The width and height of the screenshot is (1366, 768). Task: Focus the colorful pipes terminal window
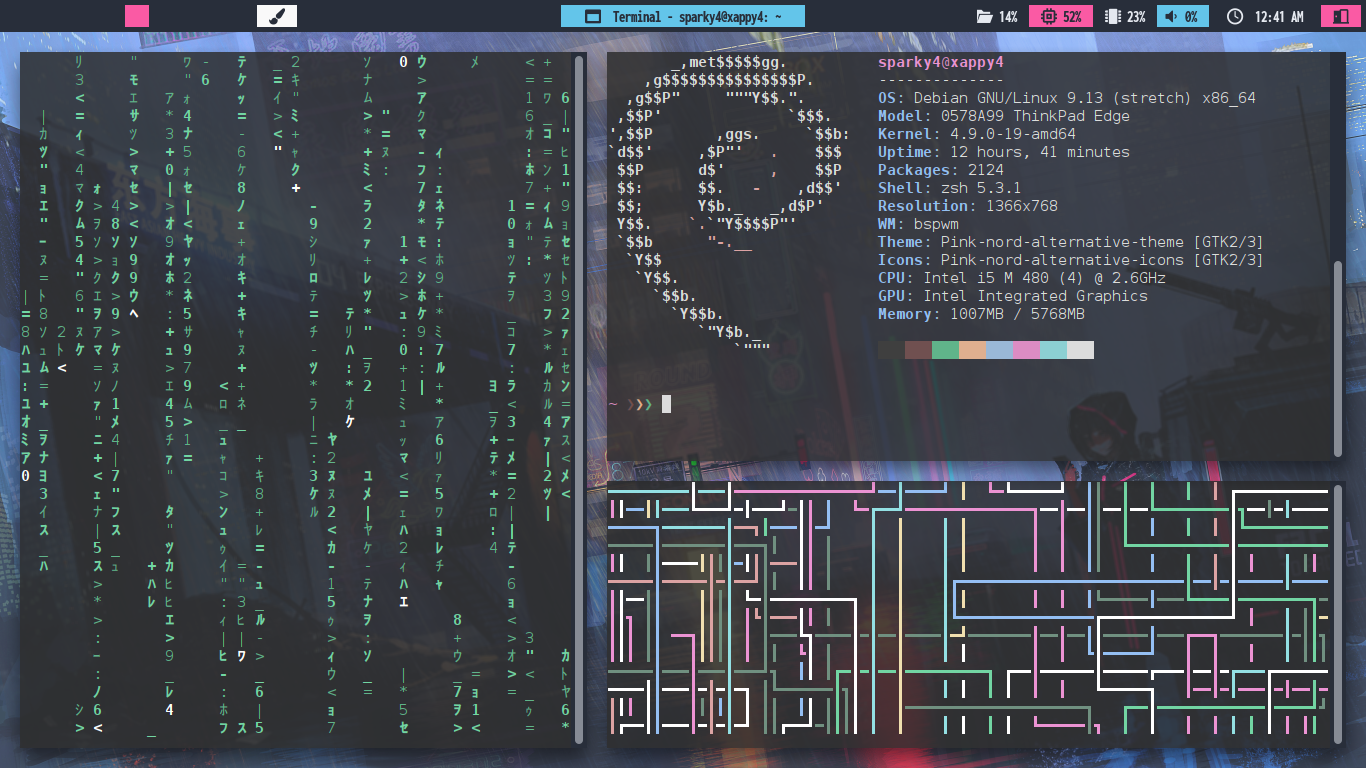tap(968, 612)
